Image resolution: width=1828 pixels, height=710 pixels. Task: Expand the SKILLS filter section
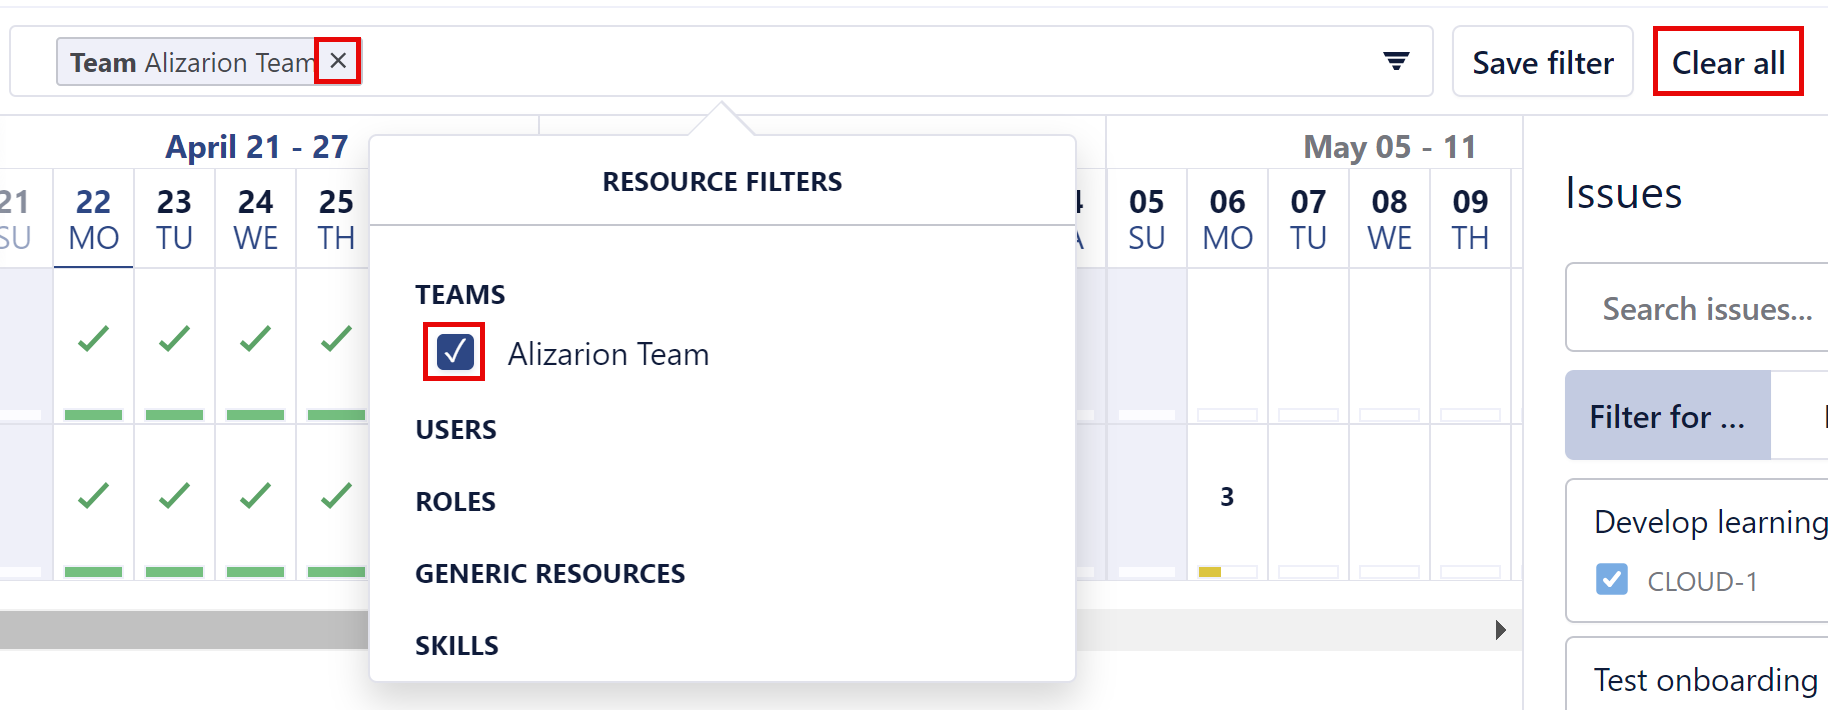[457, 646]
